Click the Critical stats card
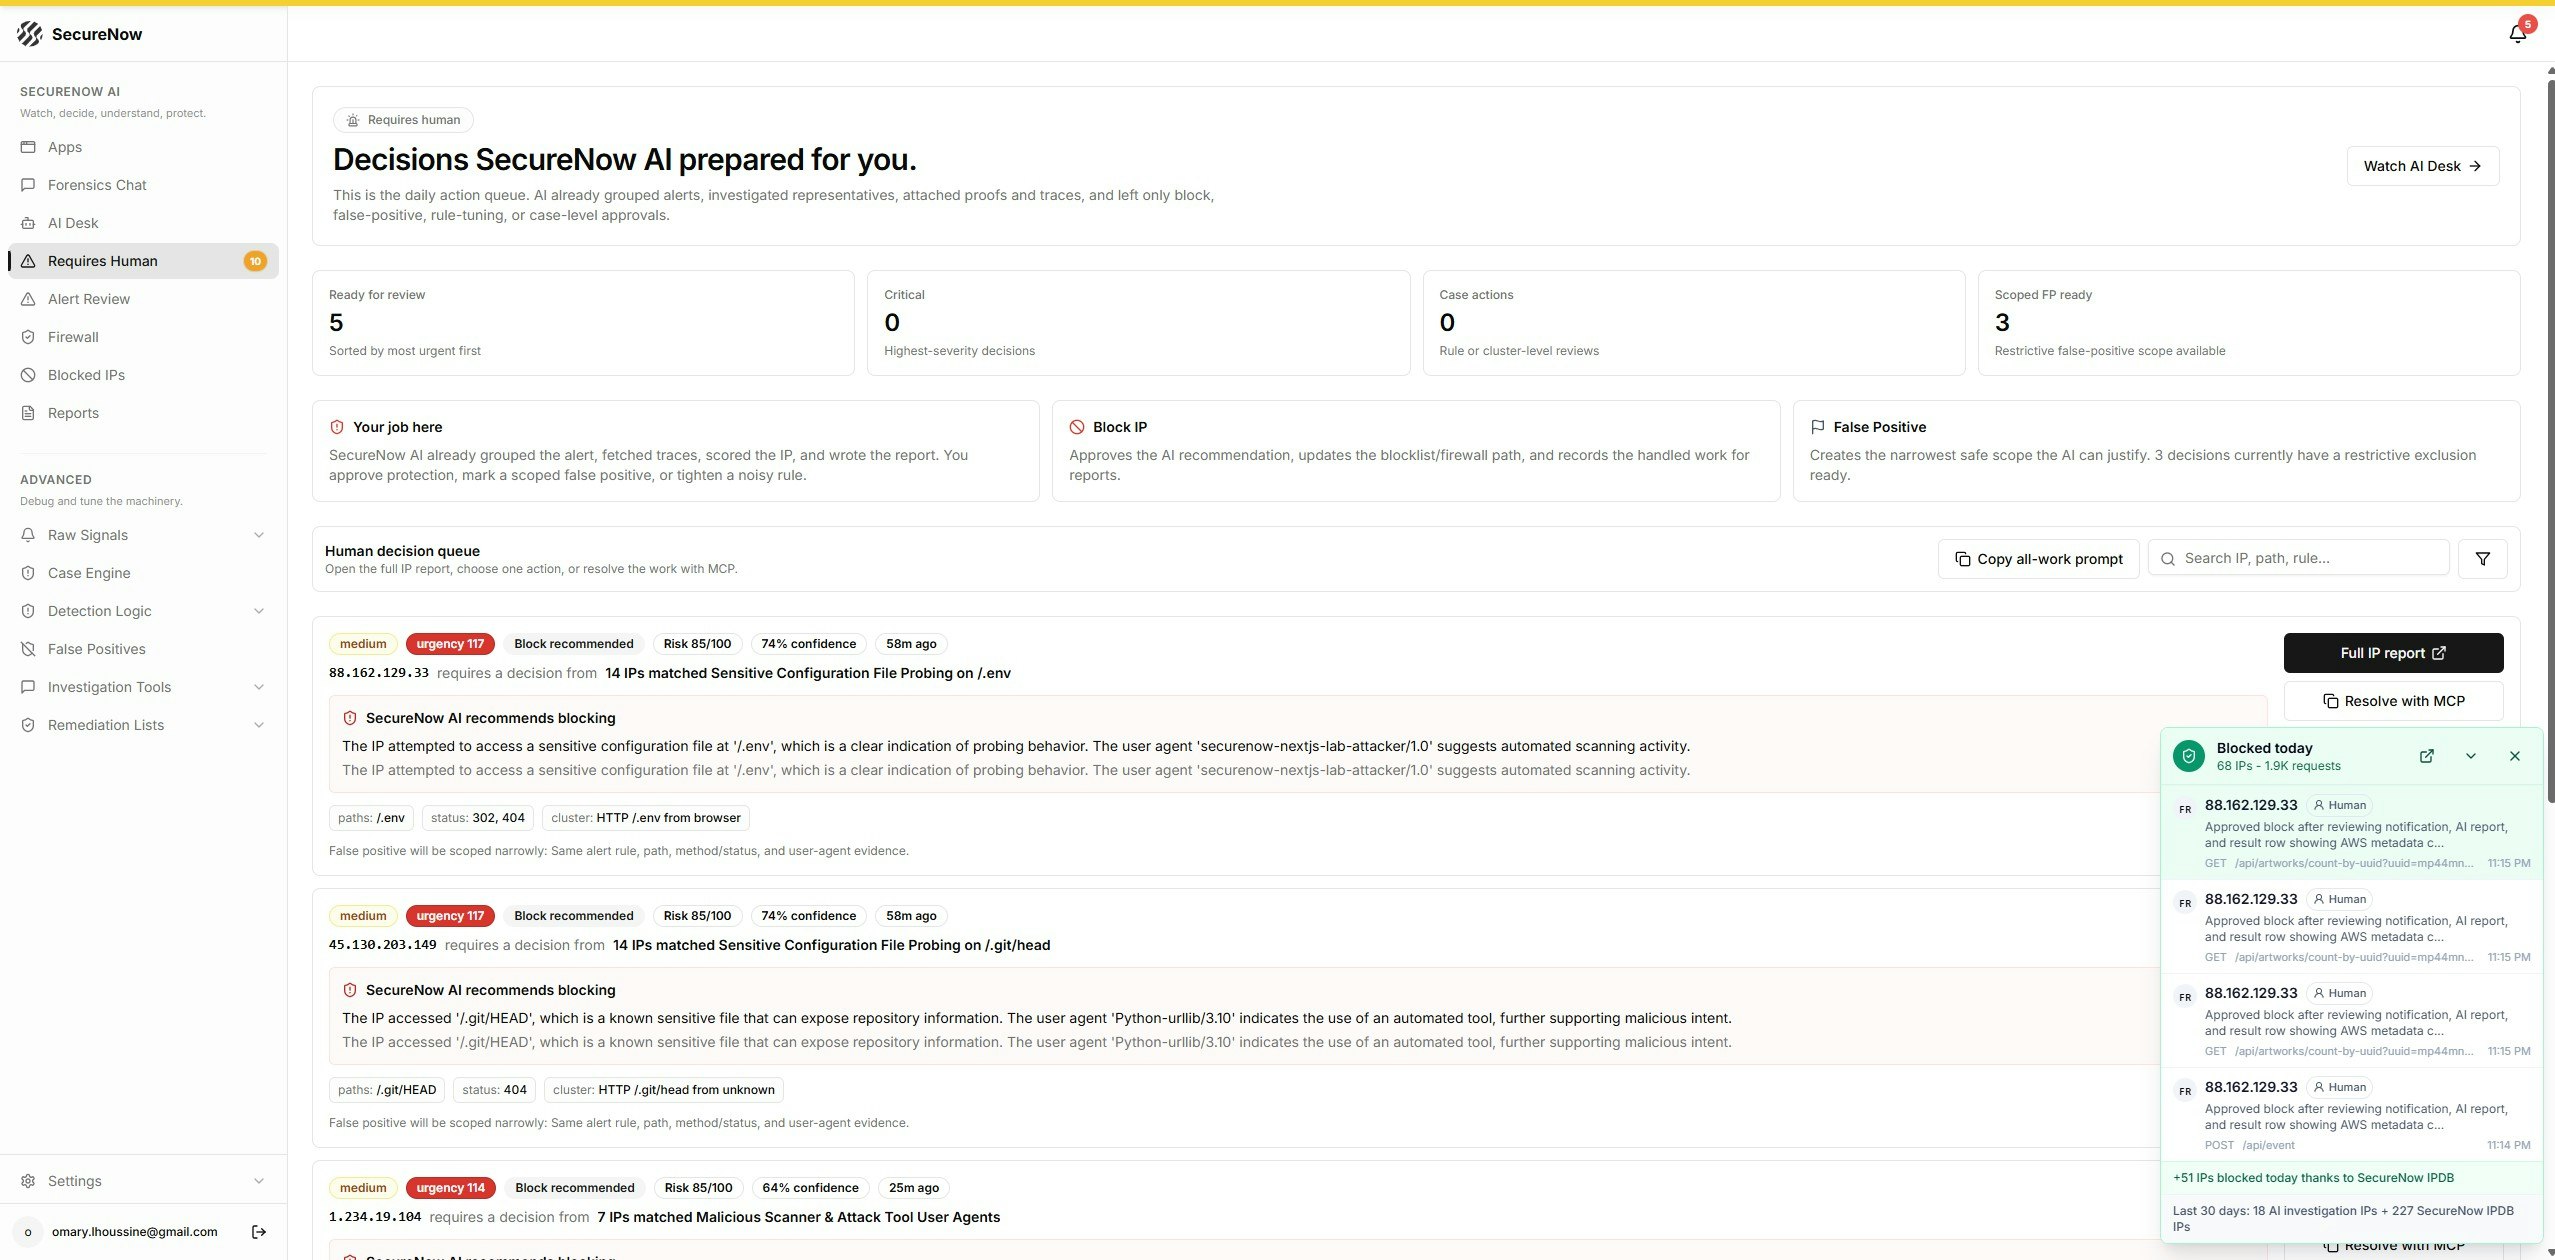This screenshot has width=2555, height=1260. point(1138,323)
